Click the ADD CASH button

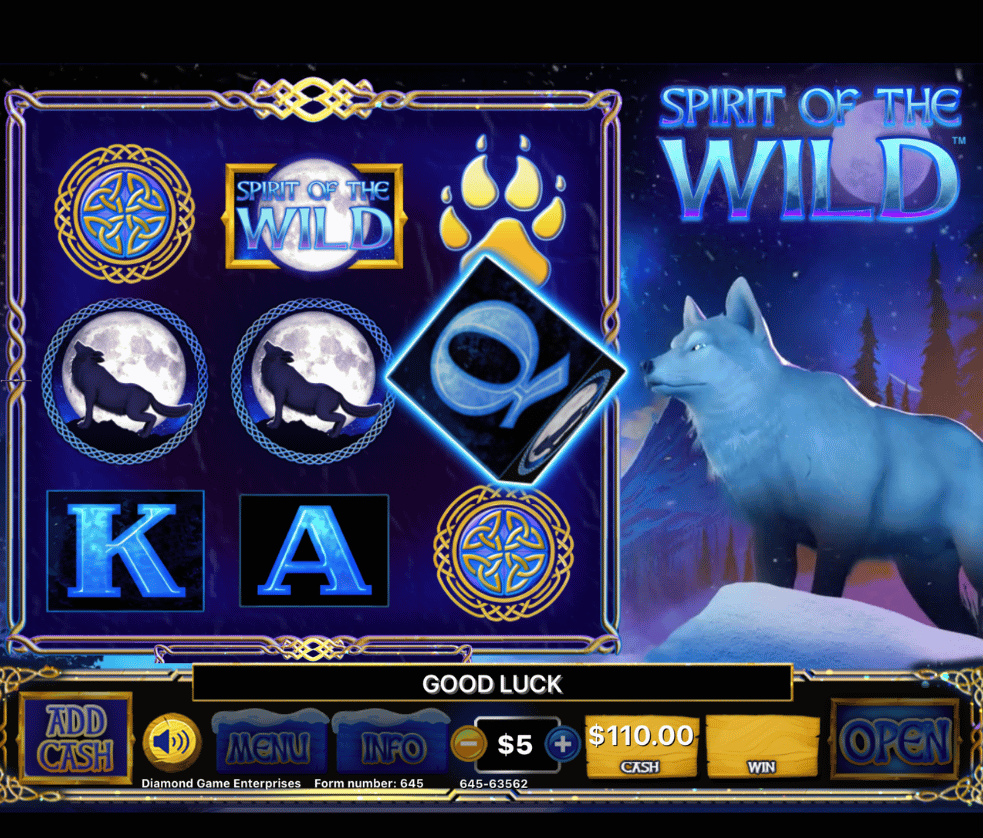(76, 738)
